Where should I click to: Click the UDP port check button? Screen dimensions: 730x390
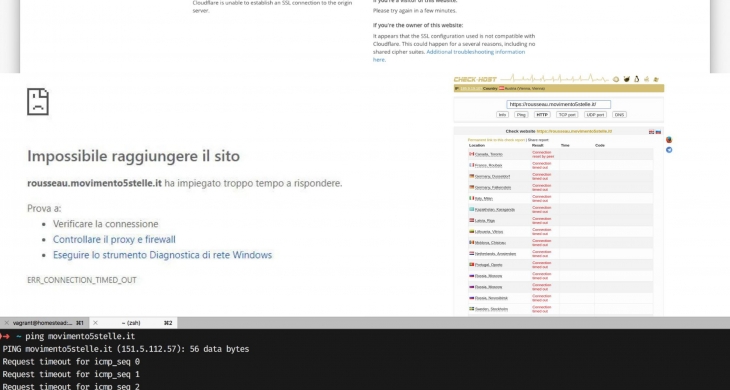pos(595,114)
